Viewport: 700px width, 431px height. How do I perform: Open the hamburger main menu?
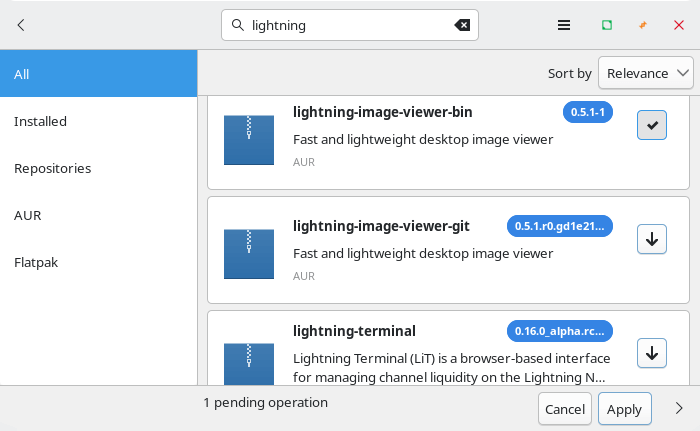(x=564, y=26)
